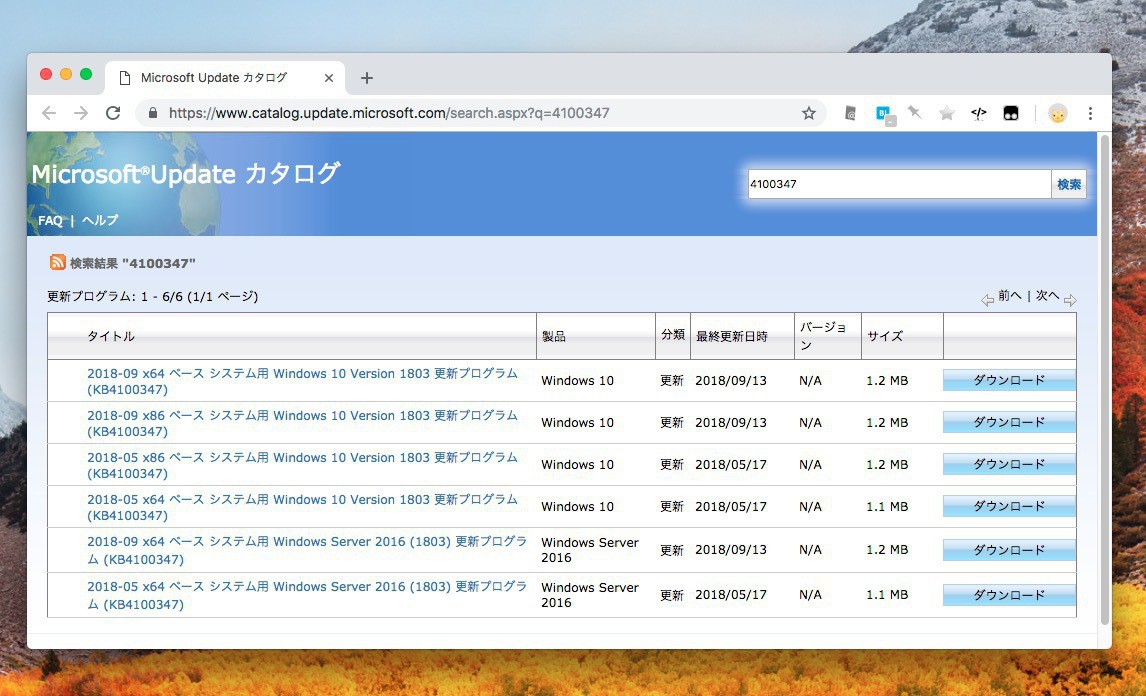The height and width of the screenshot is (696, 1146).
Task: Click the cat profile avatar
Action: click(x=1057, y=113)
